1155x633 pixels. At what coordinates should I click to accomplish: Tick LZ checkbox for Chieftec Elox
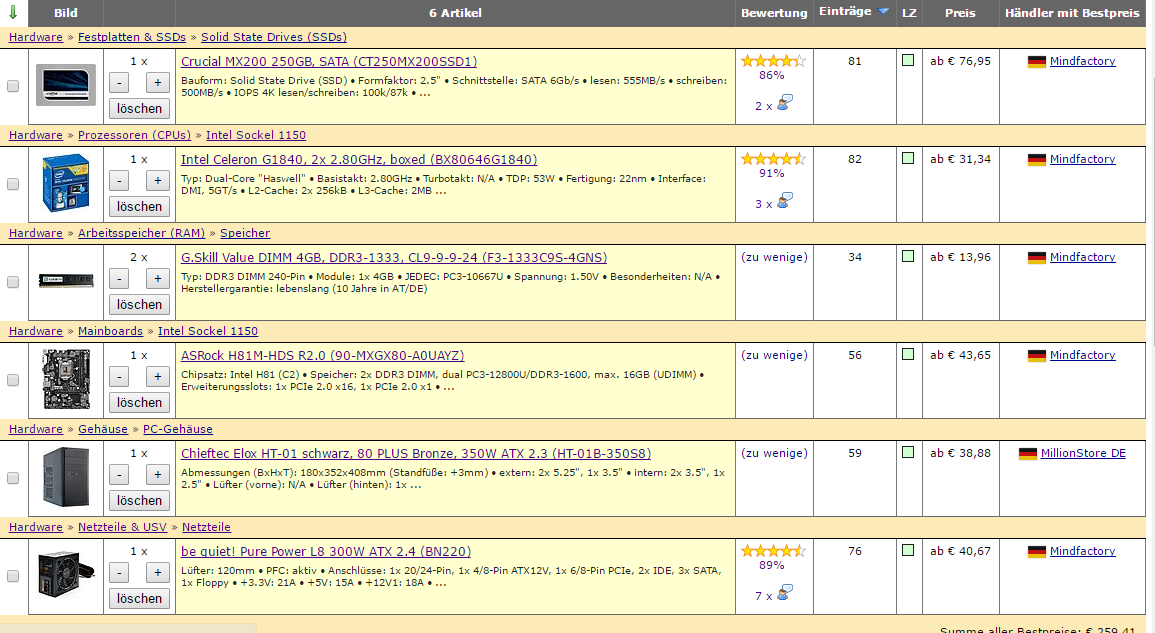click(x=908, y=452)
